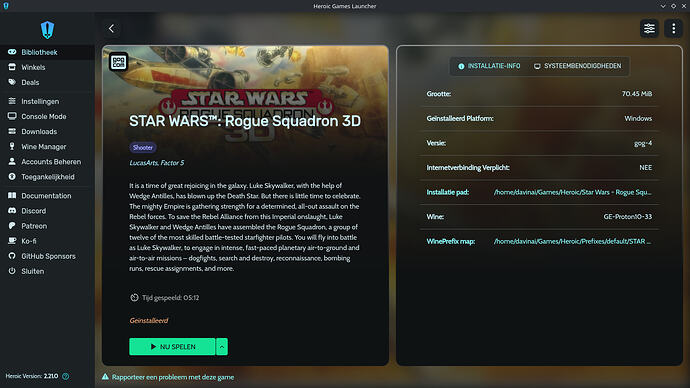Click the Windows platform value
Image resolution: width=690 pixels, height=388 pixels.
click(638, 118)
